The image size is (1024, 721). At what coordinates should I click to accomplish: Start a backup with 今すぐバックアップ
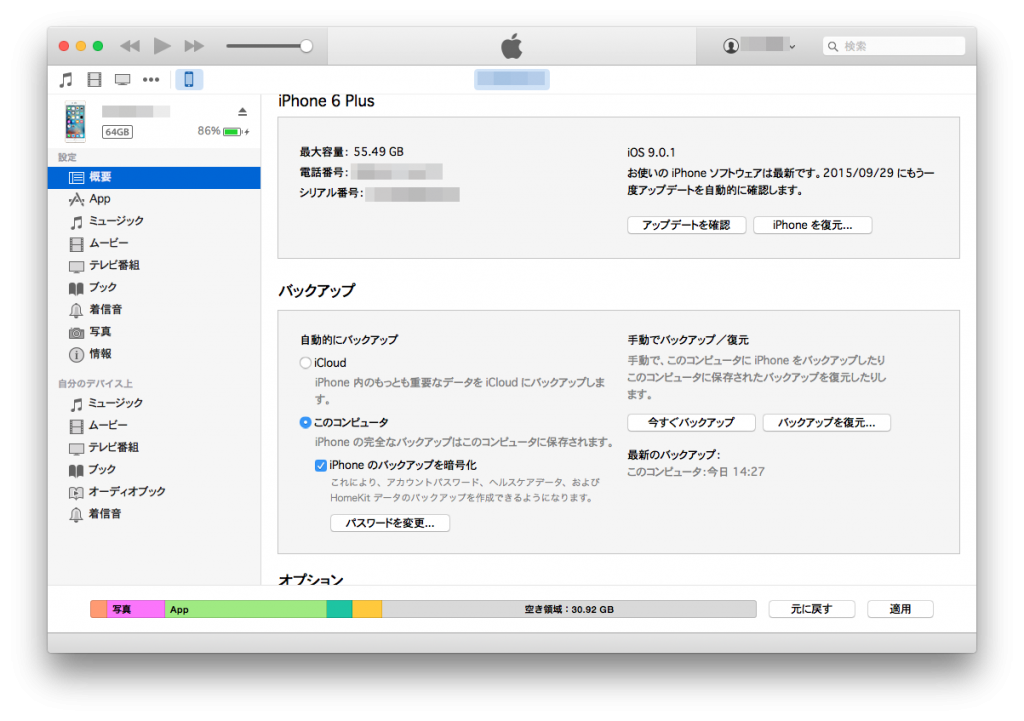pyautogui.click(x=692, y=422)
